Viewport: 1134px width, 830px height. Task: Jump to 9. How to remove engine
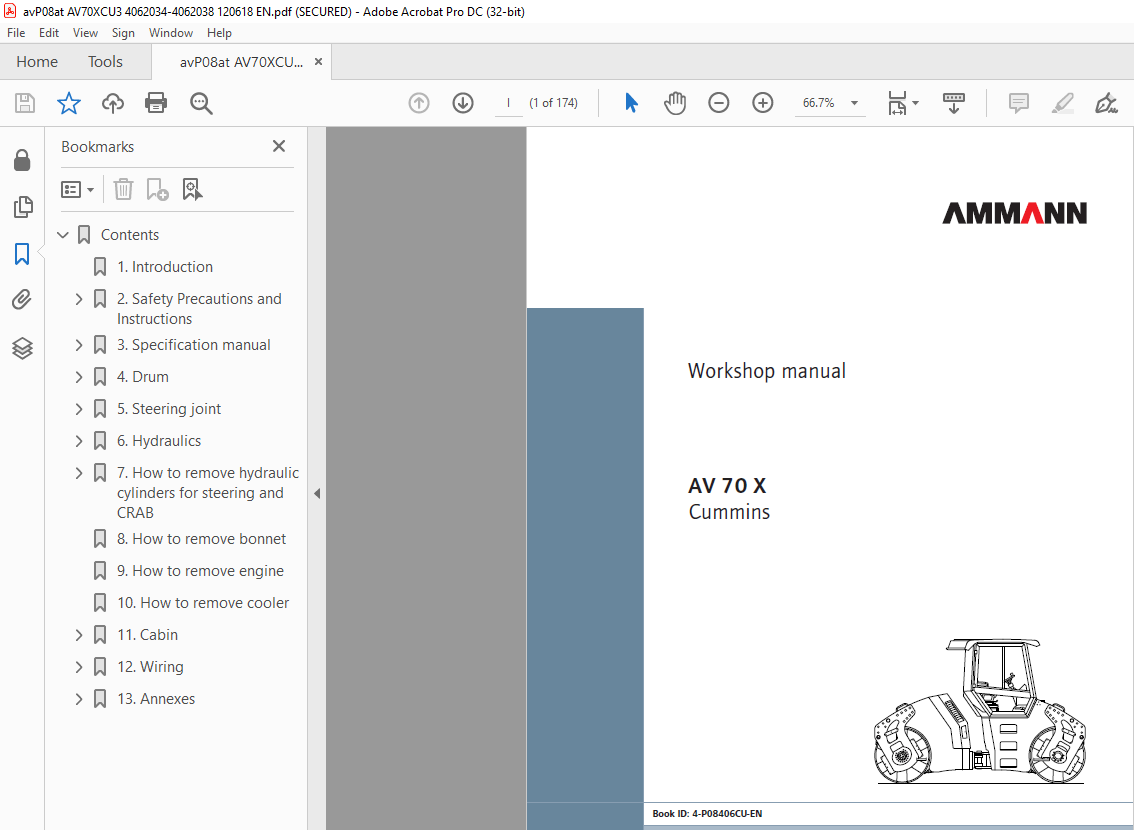pyautogui.click(x=200, y=570)
